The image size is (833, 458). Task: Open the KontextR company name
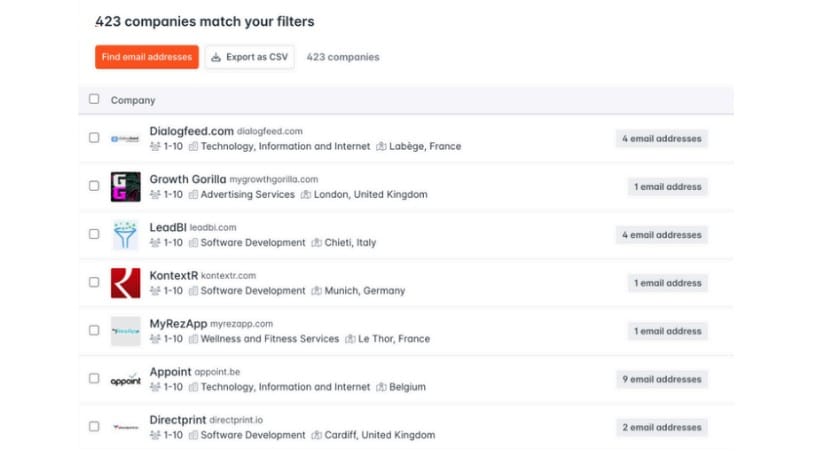coord(174,275)
